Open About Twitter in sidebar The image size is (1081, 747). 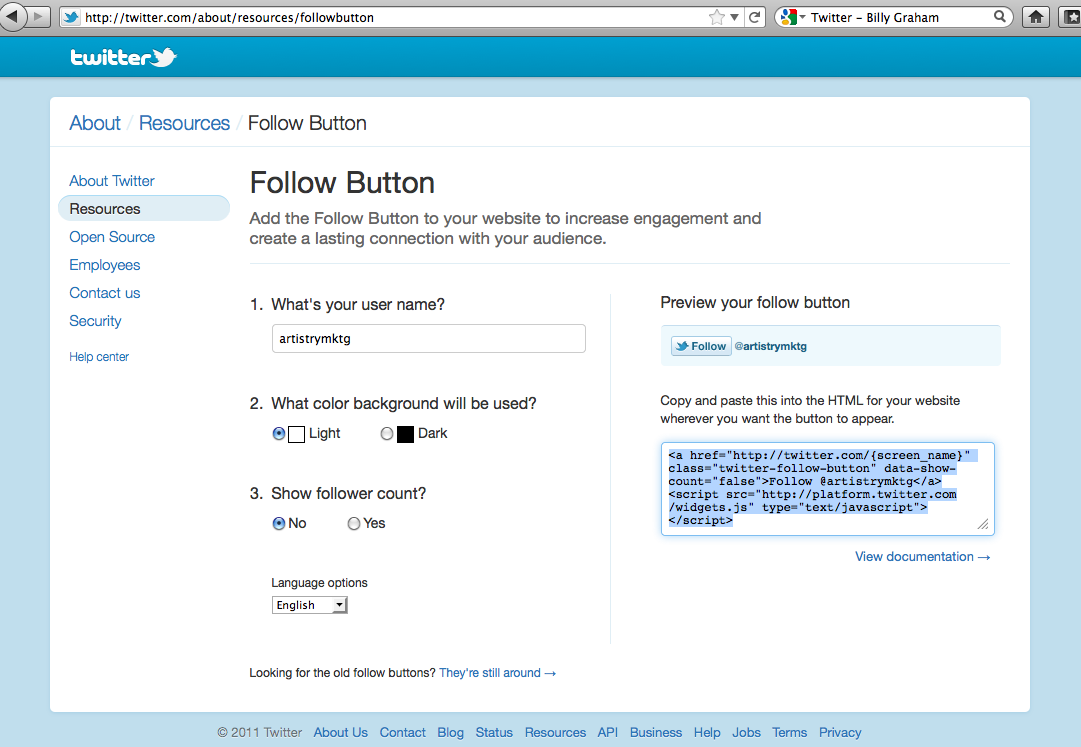[112, 181]
